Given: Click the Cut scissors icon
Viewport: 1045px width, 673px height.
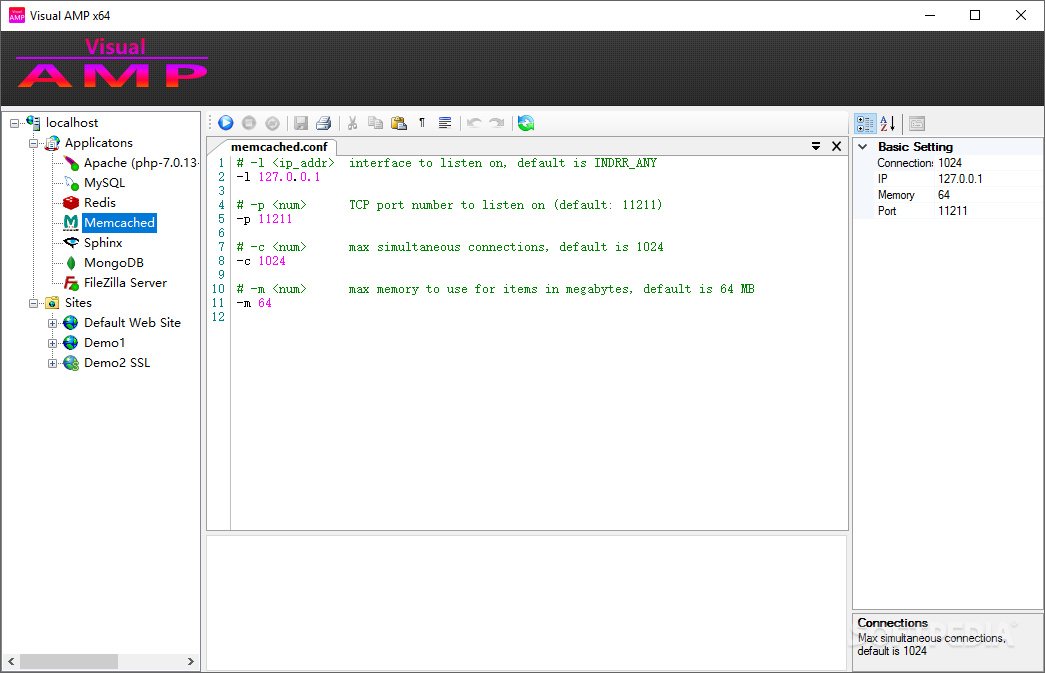Looking at the screenshot, I should pos(353,123).
